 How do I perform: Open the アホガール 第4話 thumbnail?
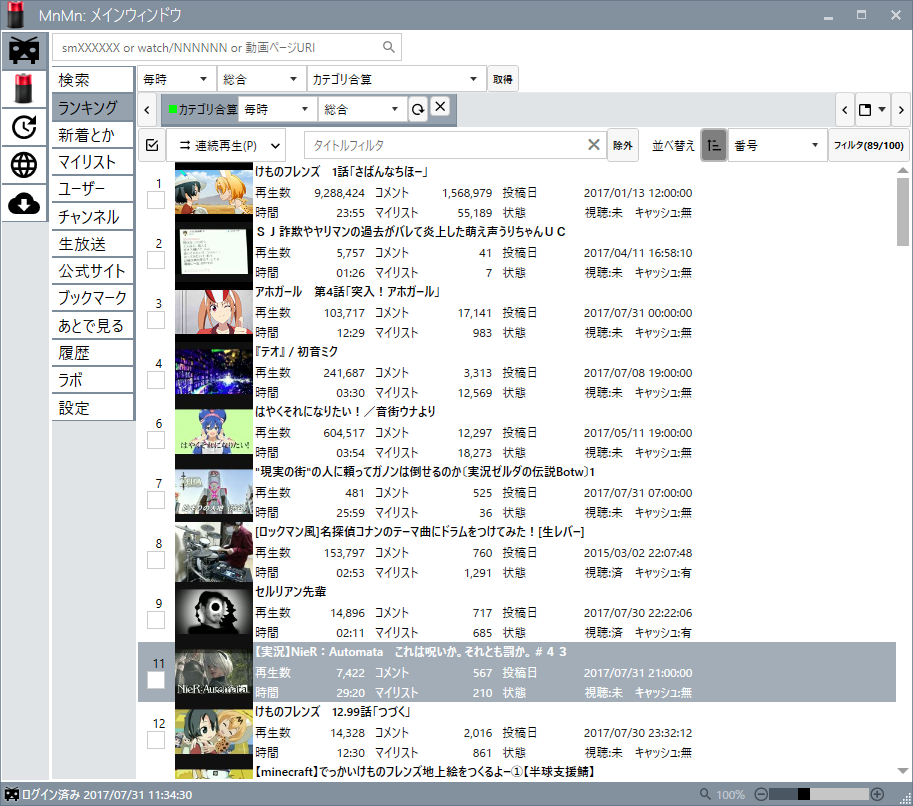tap(214, 312)
